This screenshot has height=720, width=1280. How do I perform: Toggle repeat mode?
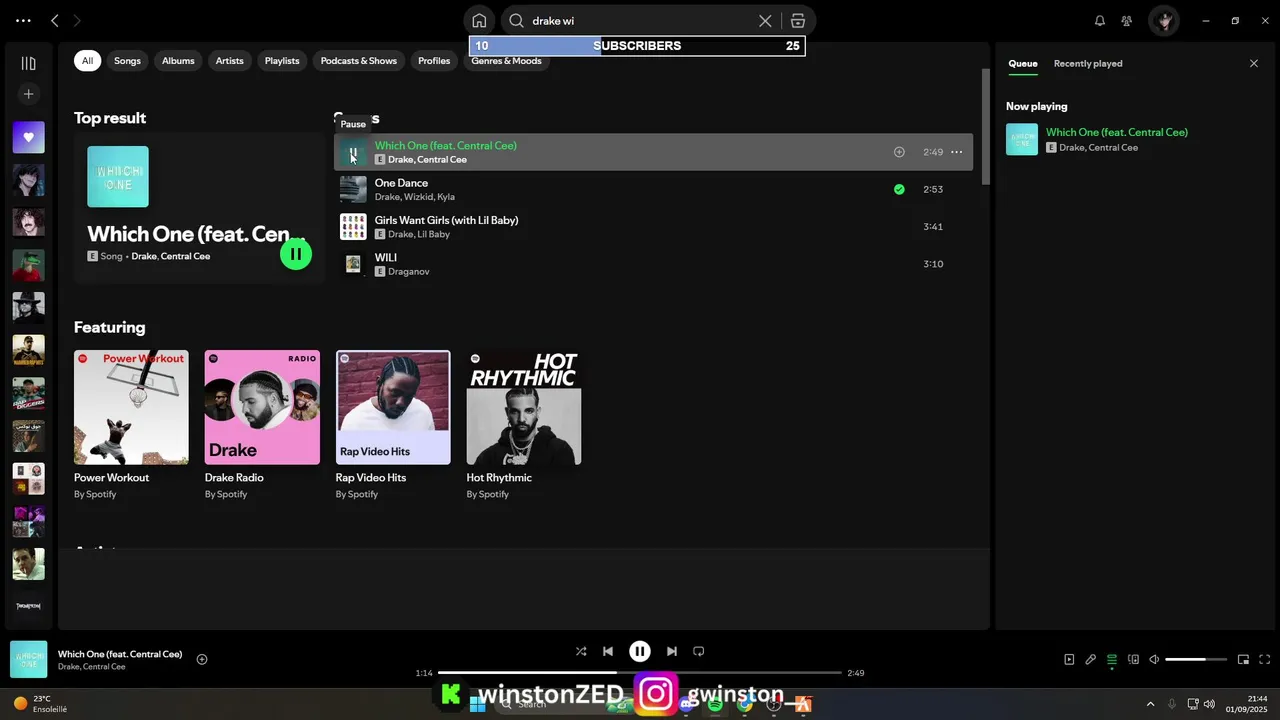tap(699, 651)
